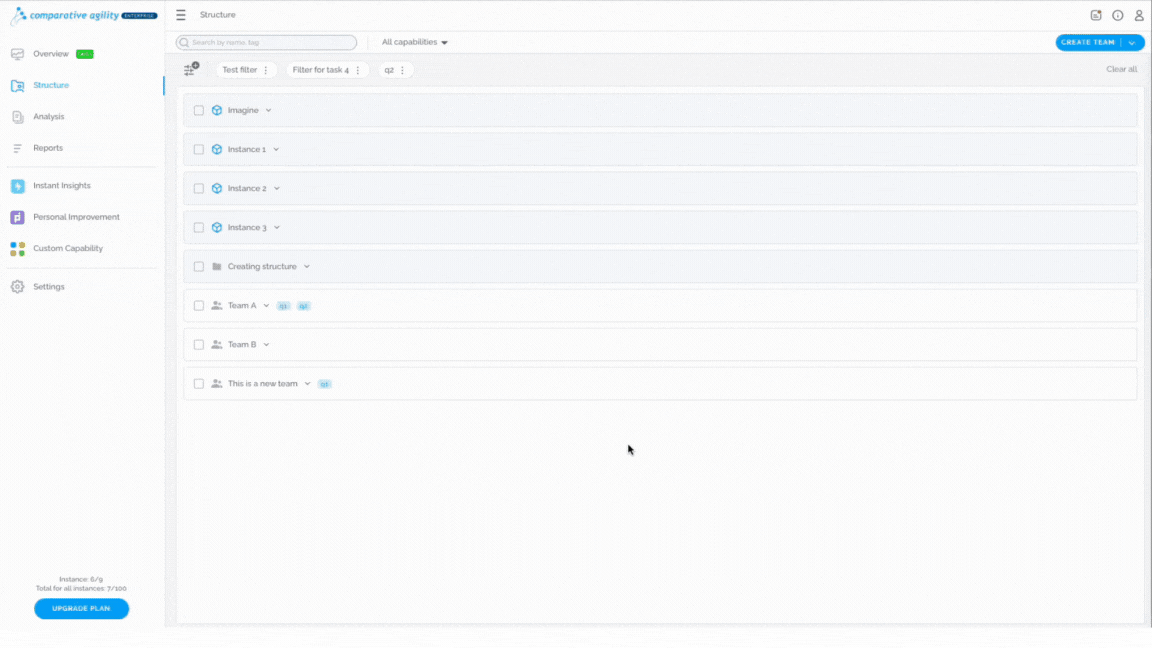Click the cube icon beside Imagine
The width and height of the screenshot is (1152, 648).
[217, 110]
